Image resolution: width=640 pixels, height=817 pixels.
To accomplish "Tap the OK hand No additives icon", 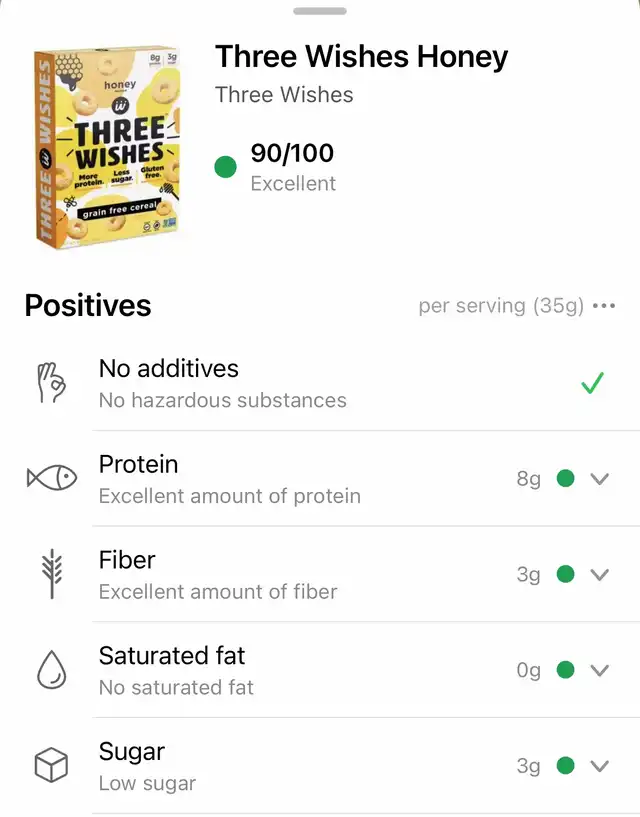I will coord(51,383).
